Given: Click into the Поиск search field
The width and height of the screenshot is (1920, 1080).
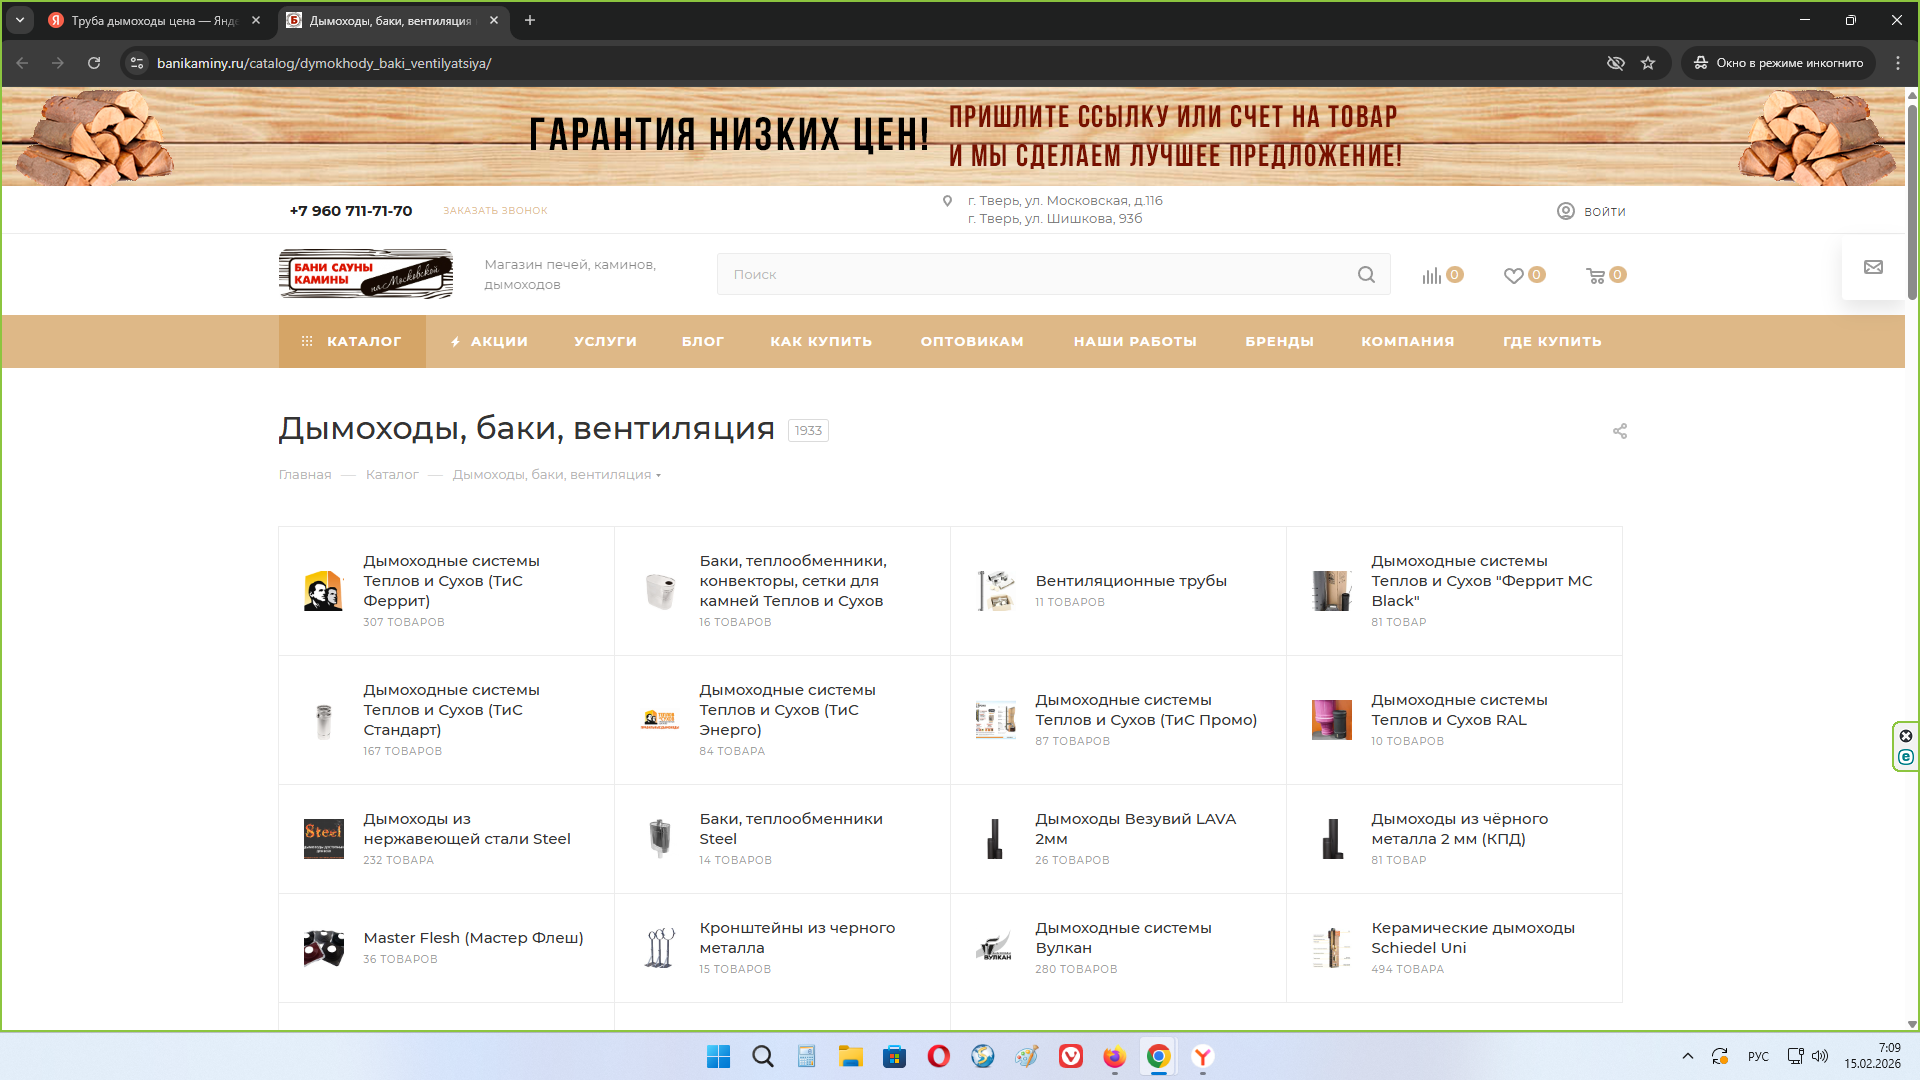Looking at the screenshot, I should (x=1040, y=275).
